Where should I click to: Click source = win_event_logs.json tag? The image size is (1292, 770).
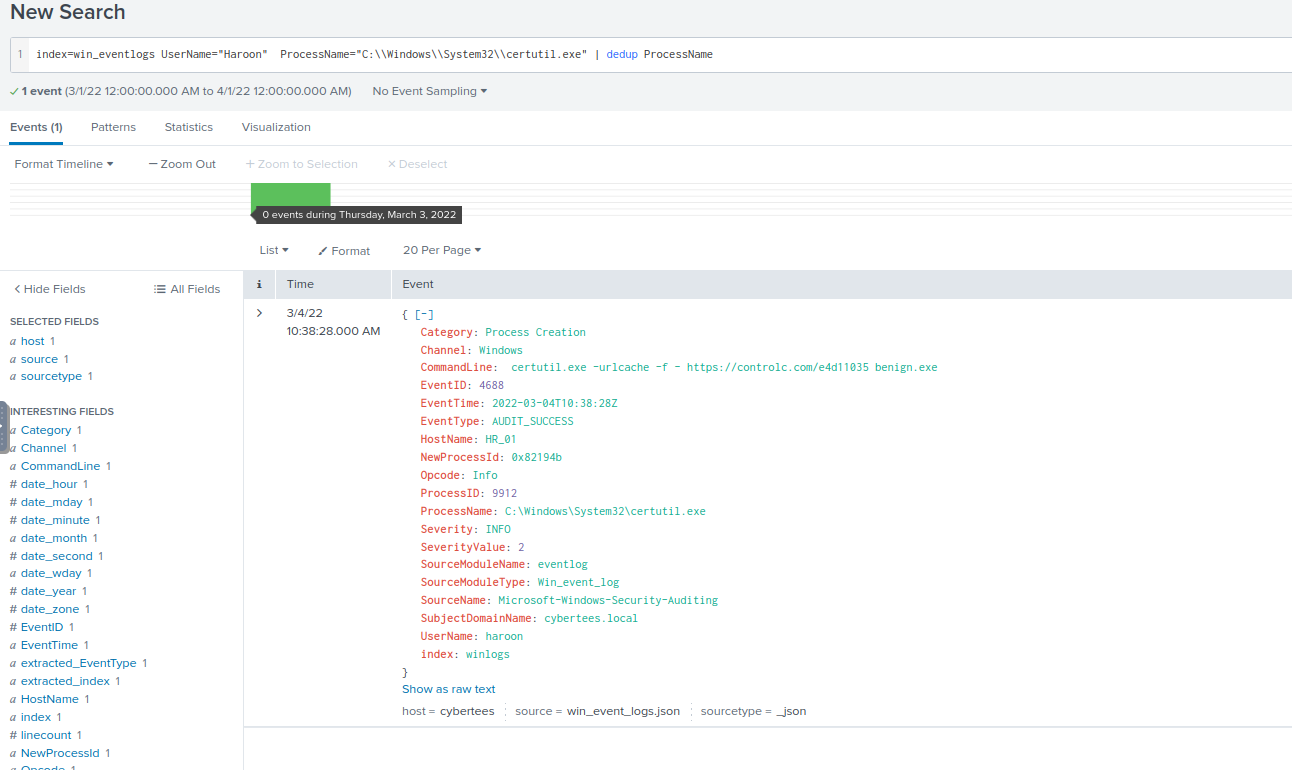[597, 711]
